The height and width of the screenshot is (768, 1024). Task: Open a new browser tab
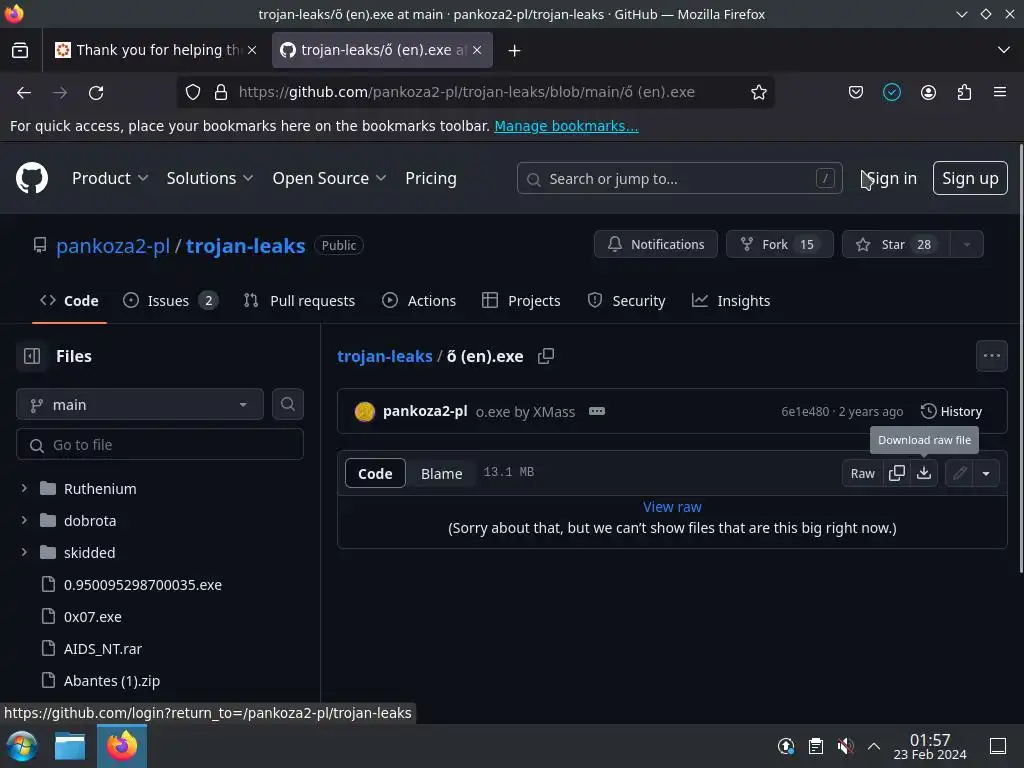515,50
